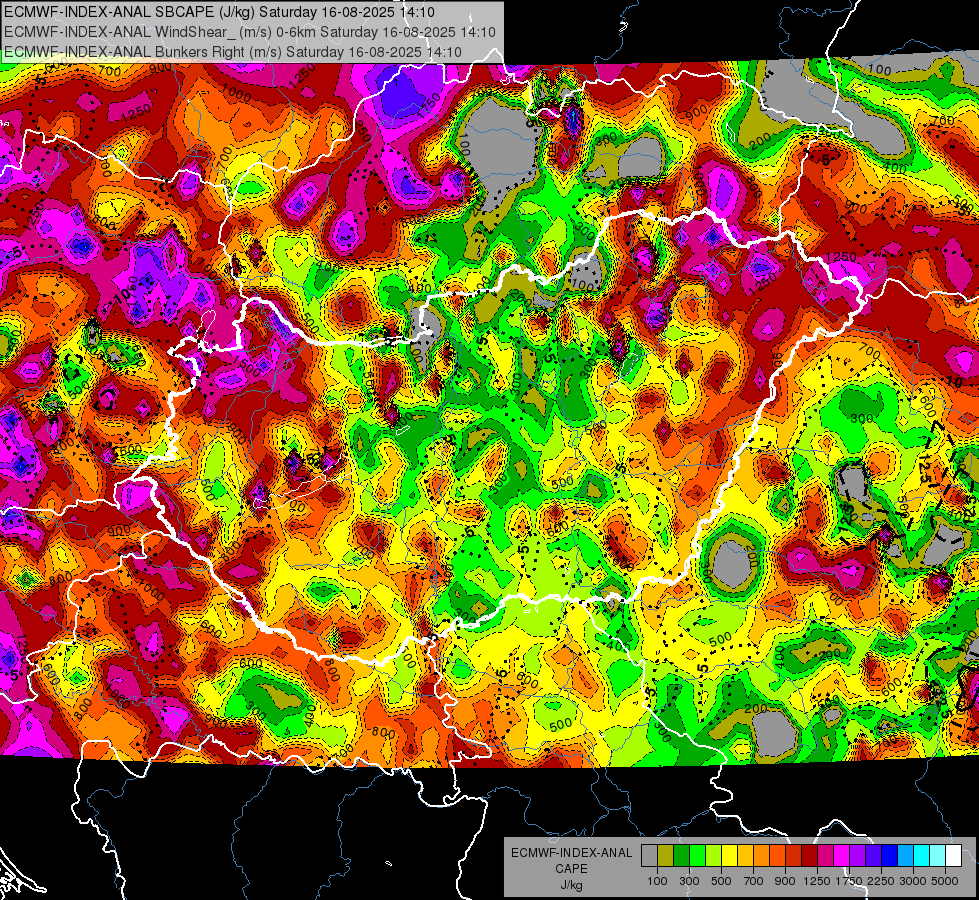Click the 300 legend value
The image size is (979, 900).
tap(689, 881)
